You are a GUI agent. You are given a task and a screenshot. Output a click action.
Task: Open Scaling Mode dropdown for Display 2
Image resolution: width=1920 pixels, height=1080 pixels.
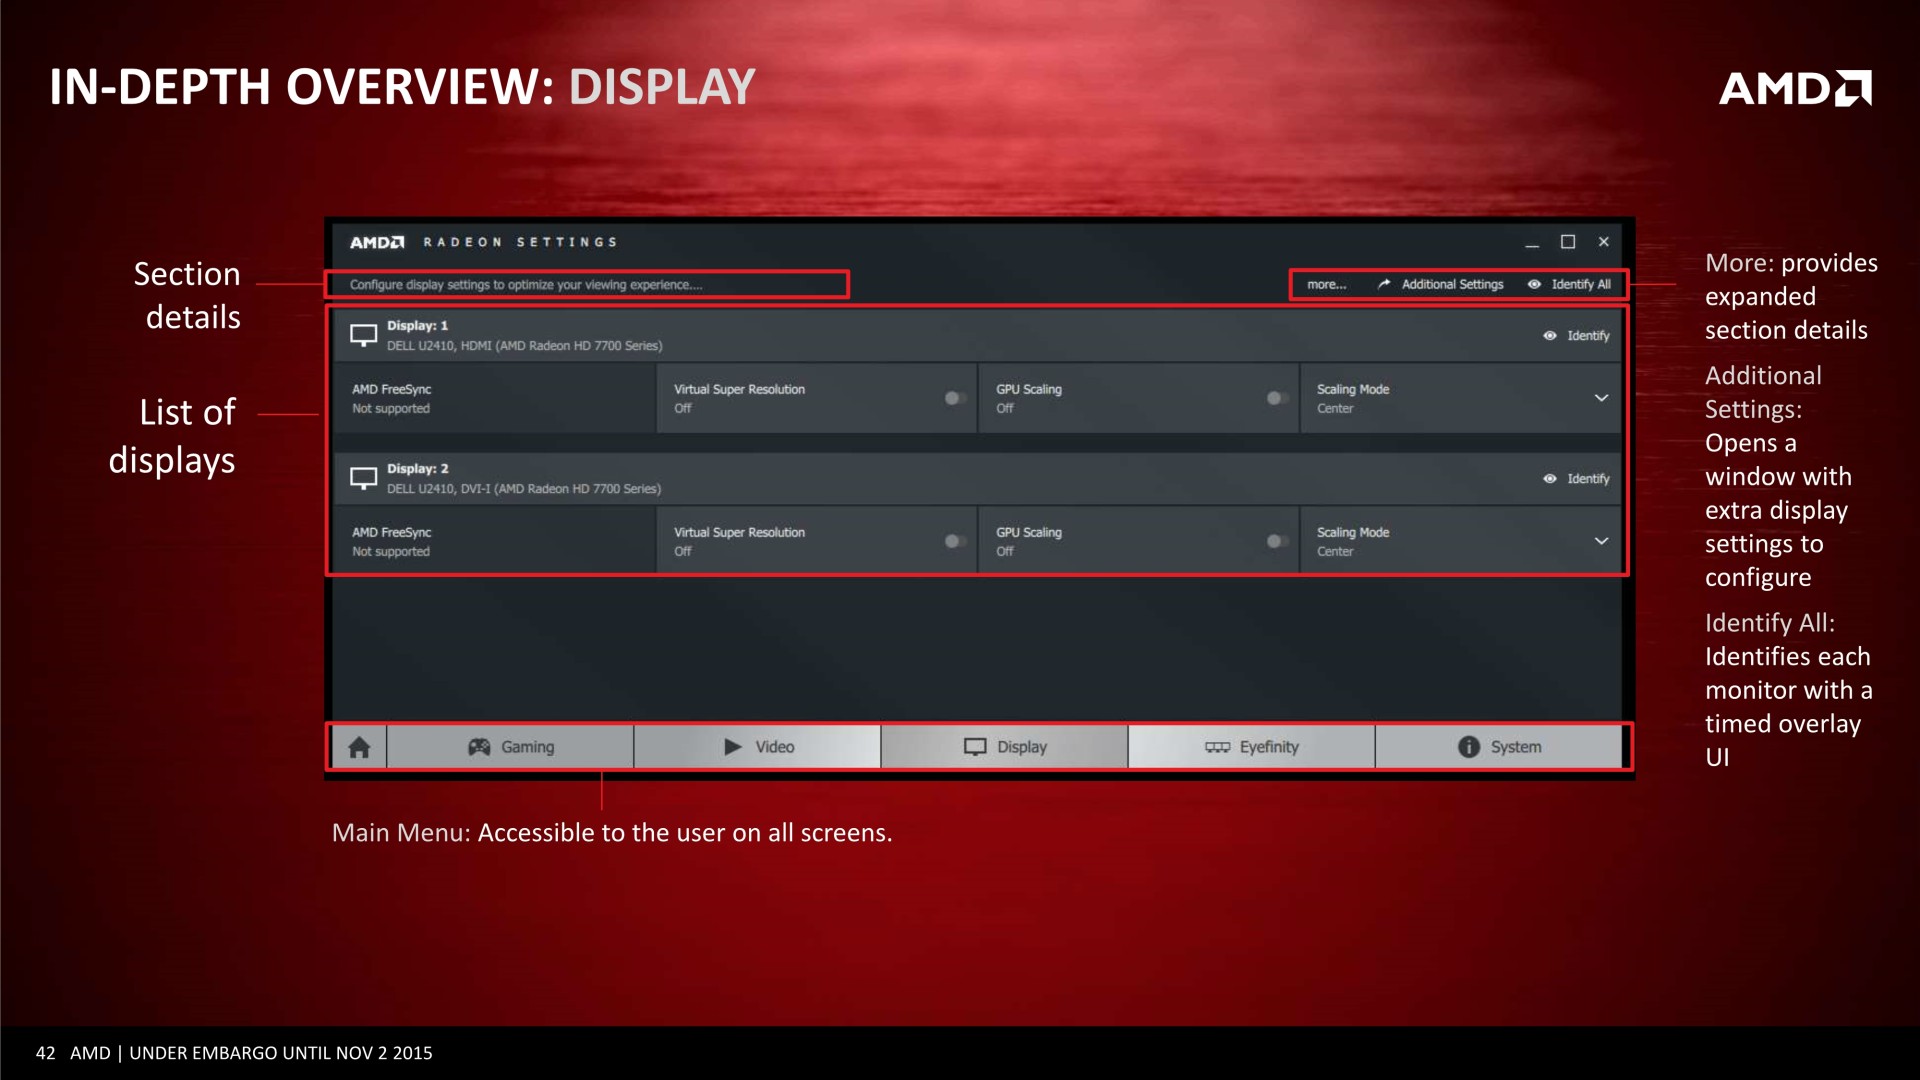coord(1601,541)
